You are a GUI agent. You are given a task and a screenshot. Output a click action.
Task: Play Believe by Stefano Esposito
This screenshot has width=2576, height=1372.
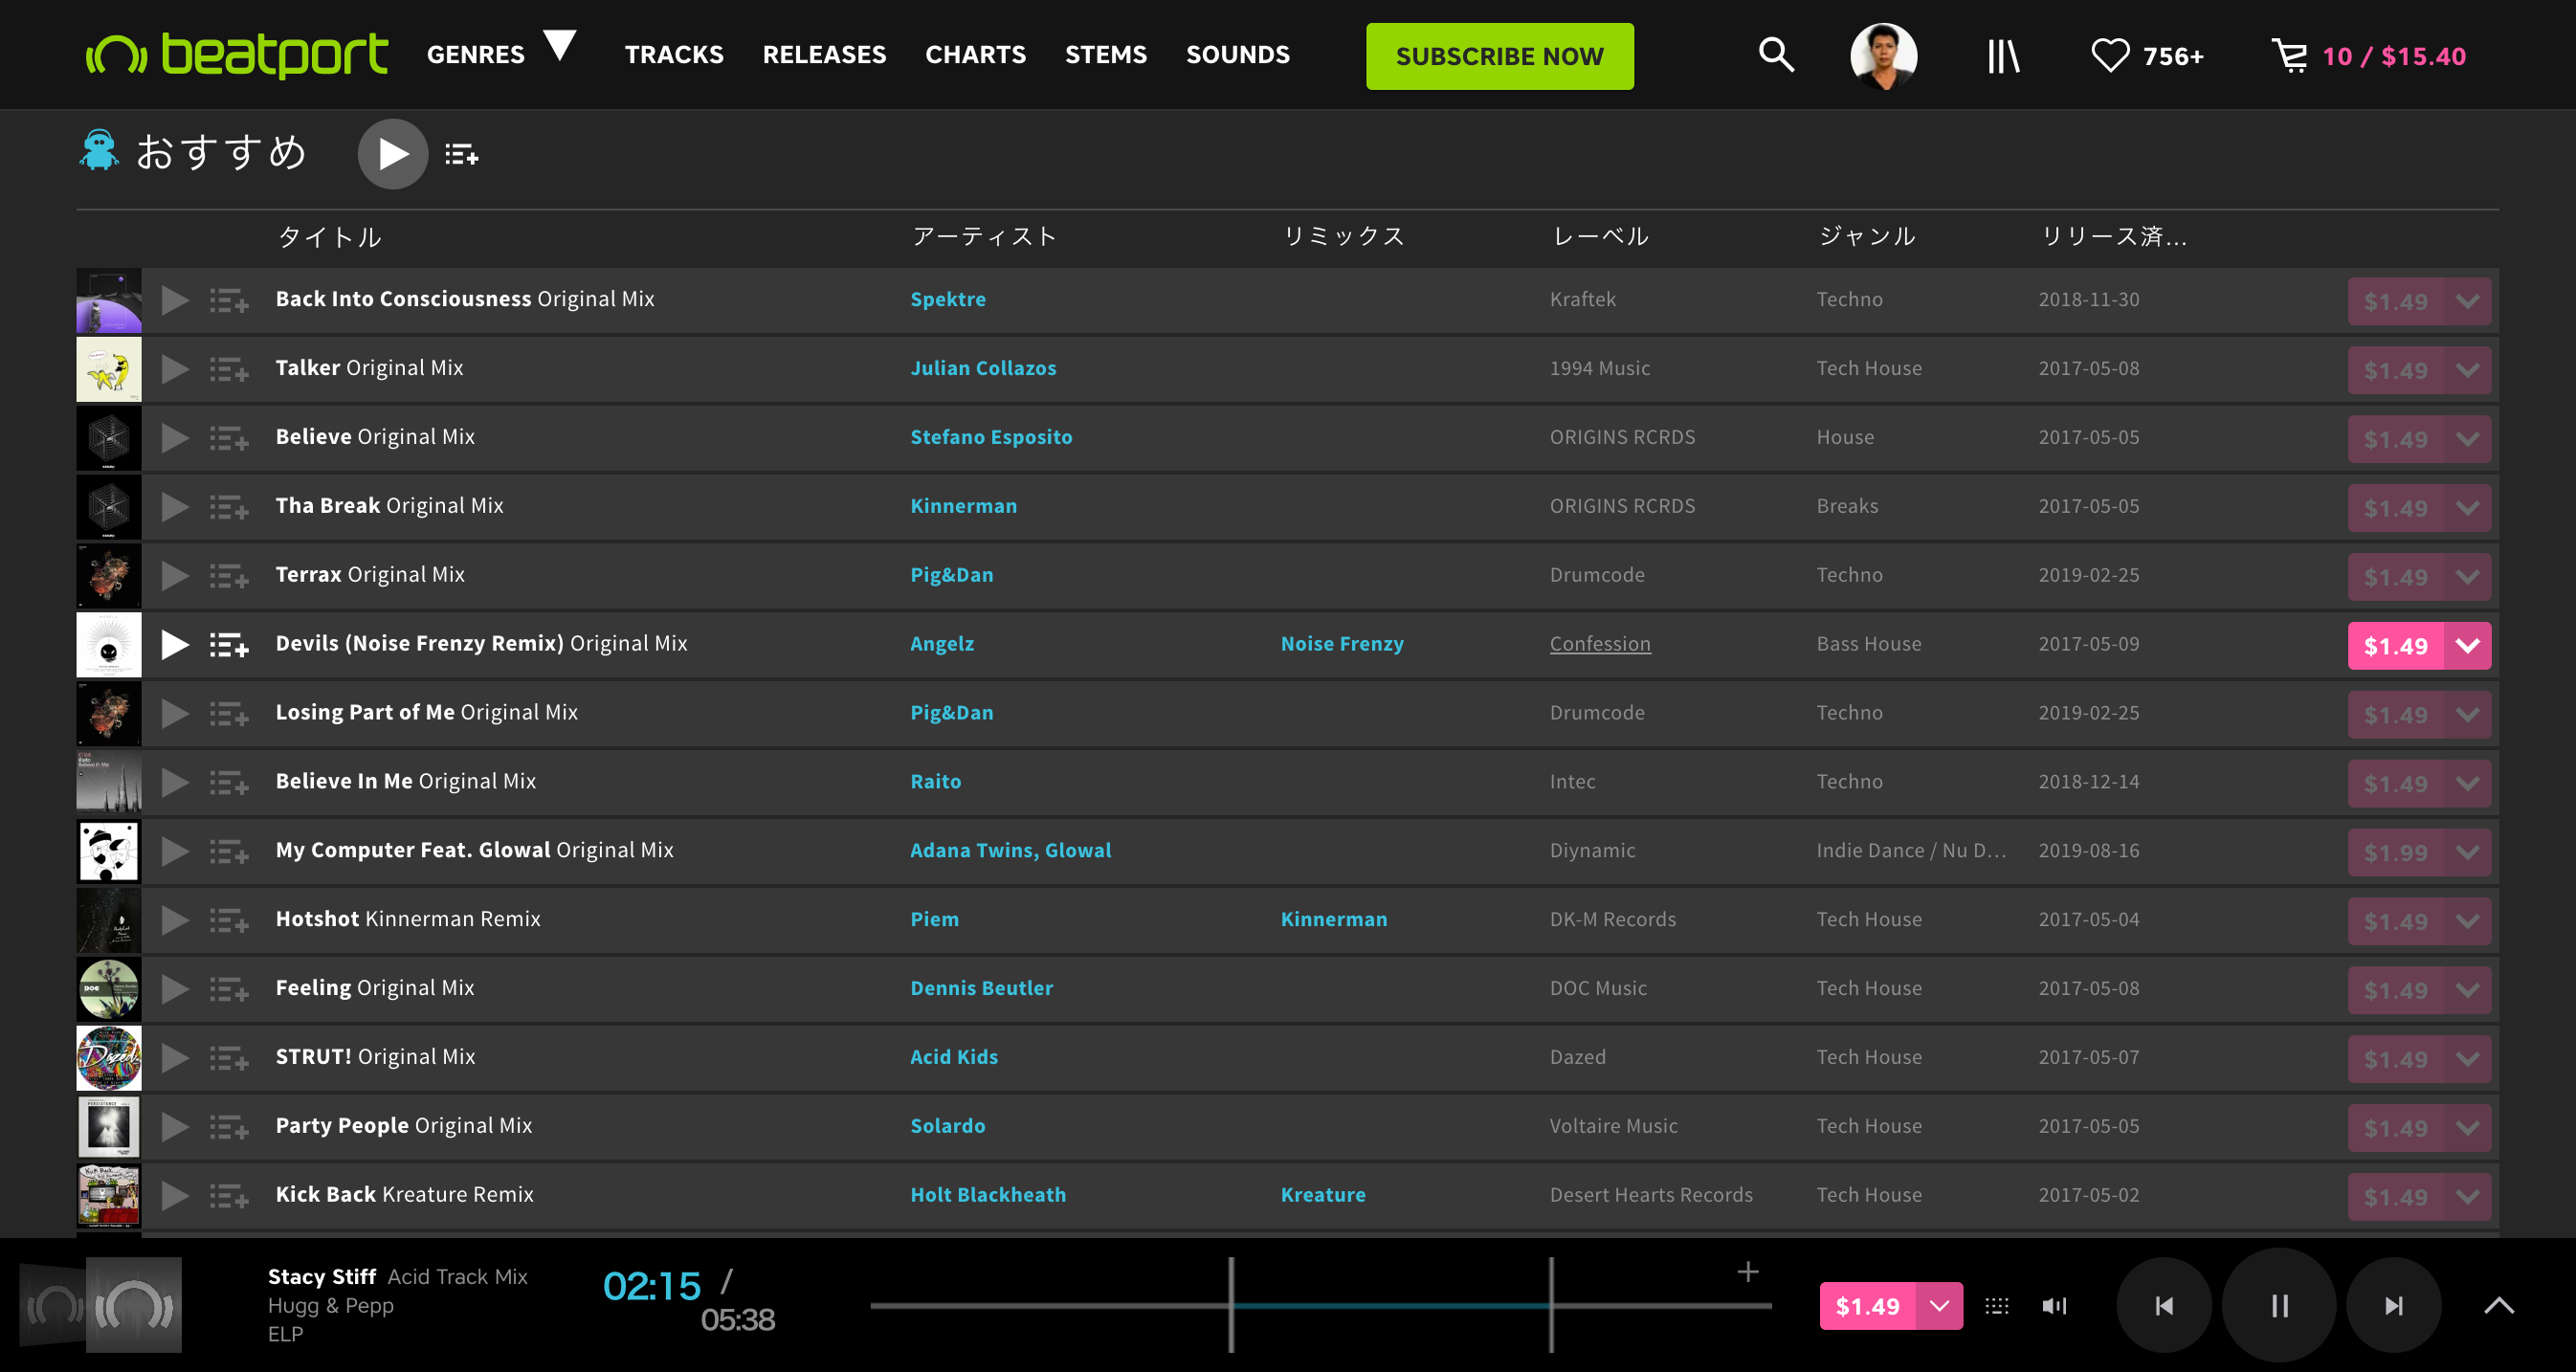point(175,438)
